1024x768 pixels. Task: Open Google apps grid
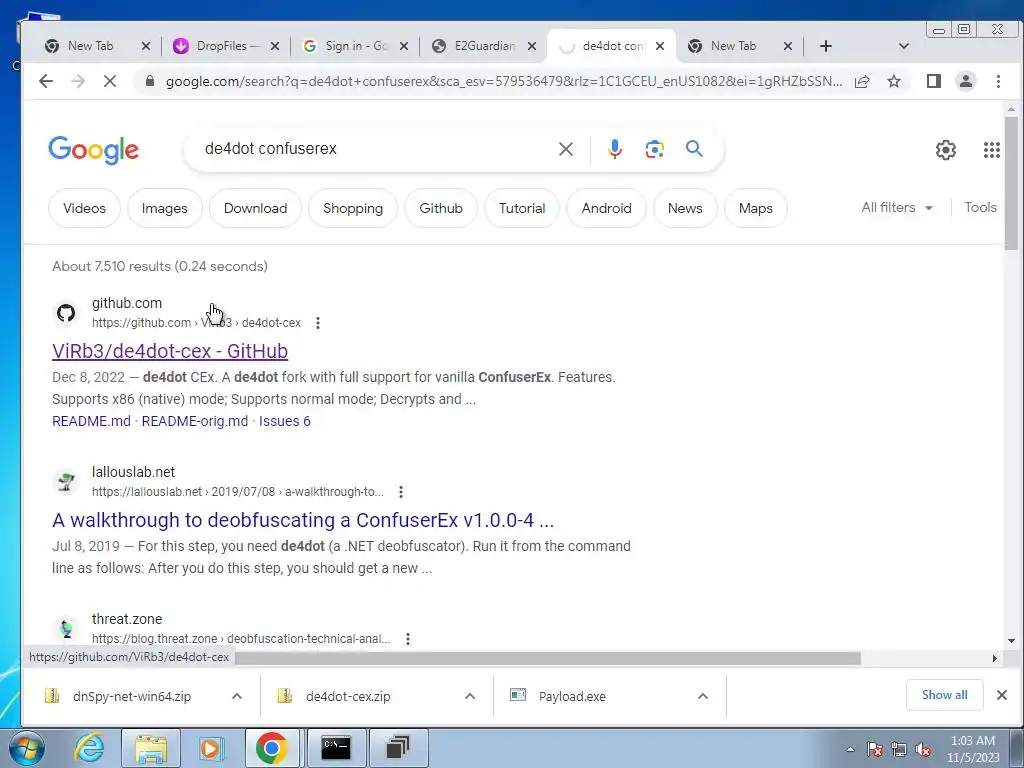pyautogui.click(x=991, y=150)
